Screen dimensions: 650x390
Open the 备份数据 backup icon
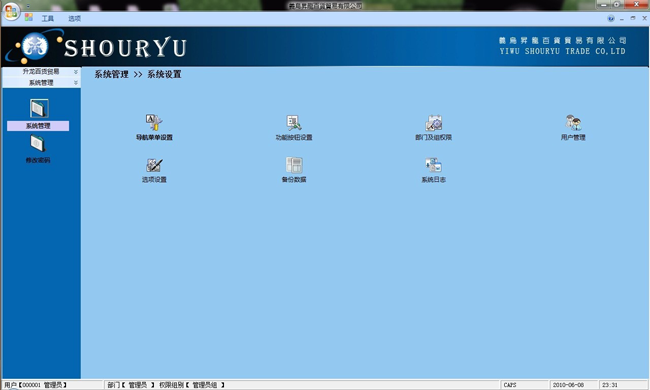click(293, 165)
